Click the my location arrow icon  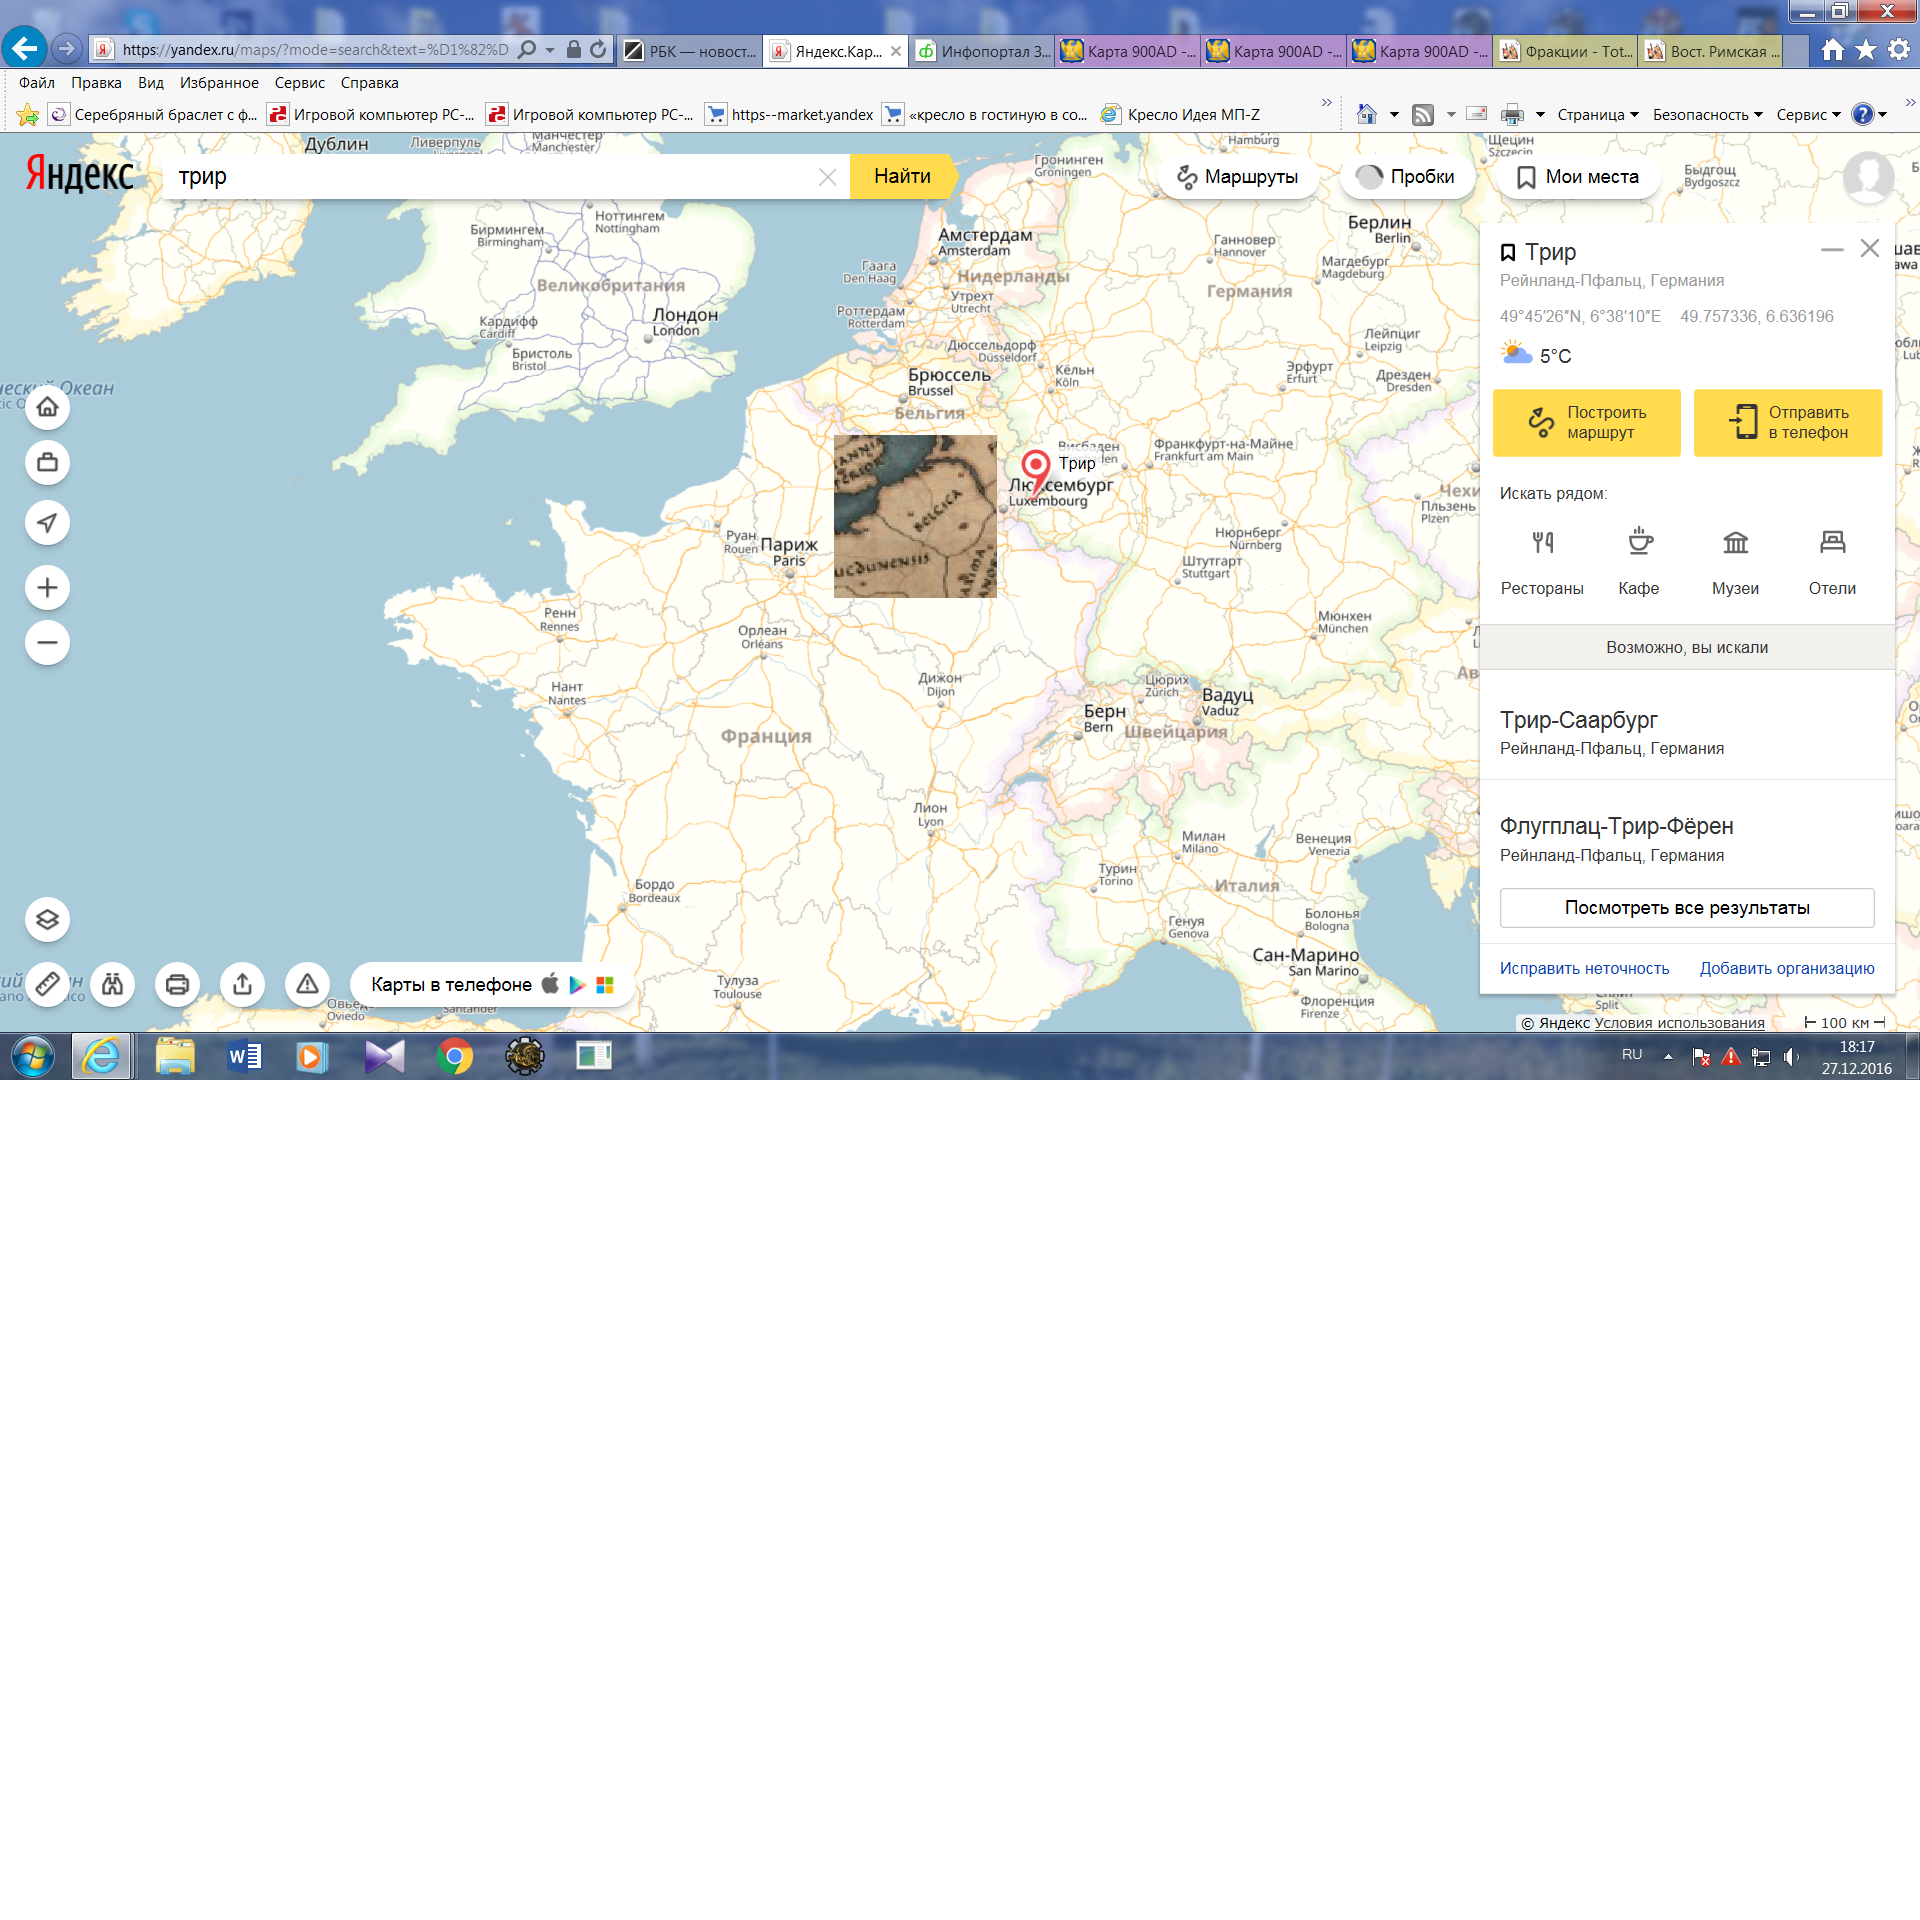[47, 523]
